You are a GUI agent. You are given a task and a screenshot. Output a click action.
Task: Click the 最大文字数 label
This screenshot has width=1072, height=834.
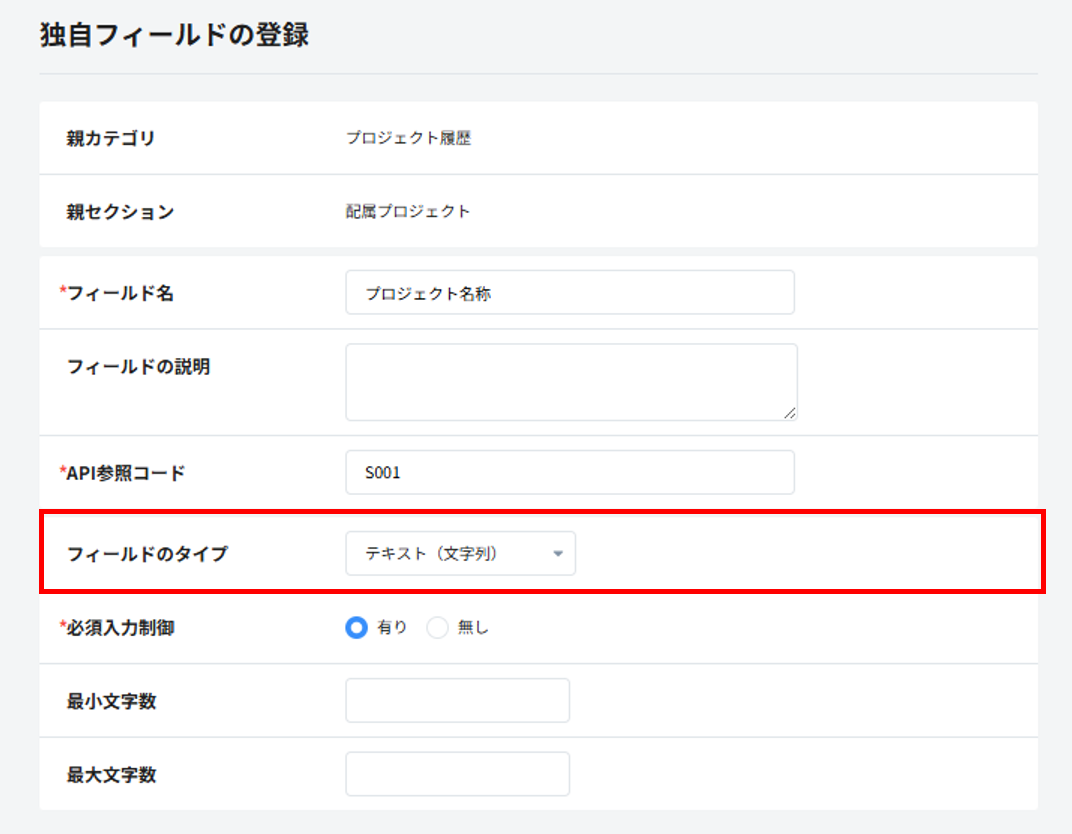point(111,775)
